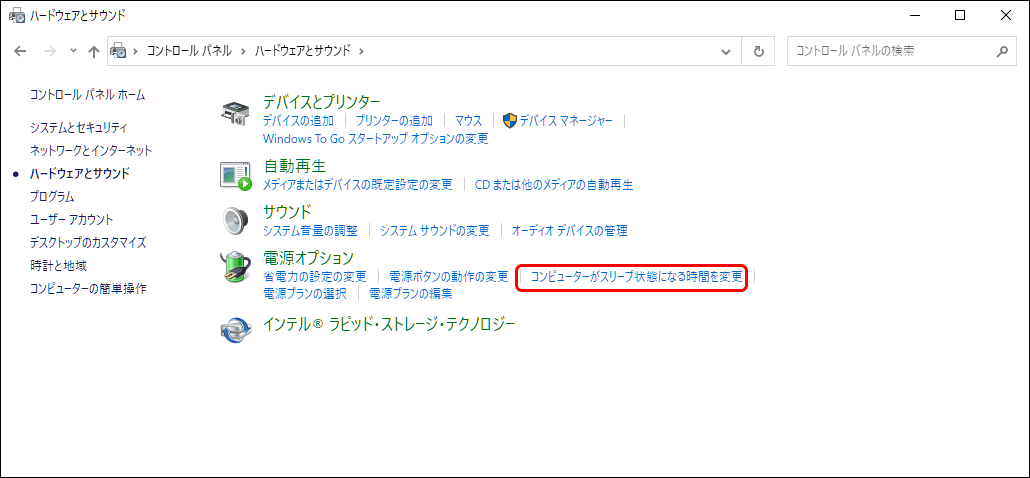Minimize the ハードウェアとサウンド window
Screen dimensions: 1030x478
(915, 15)
